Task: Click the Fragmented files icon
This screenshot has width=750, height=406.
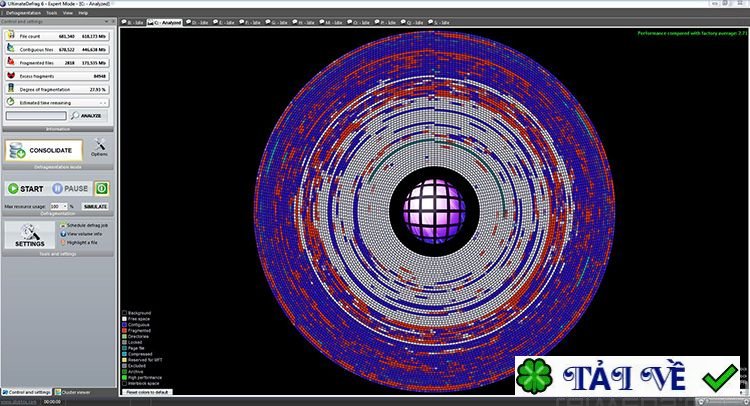Action: click(11, 62)
